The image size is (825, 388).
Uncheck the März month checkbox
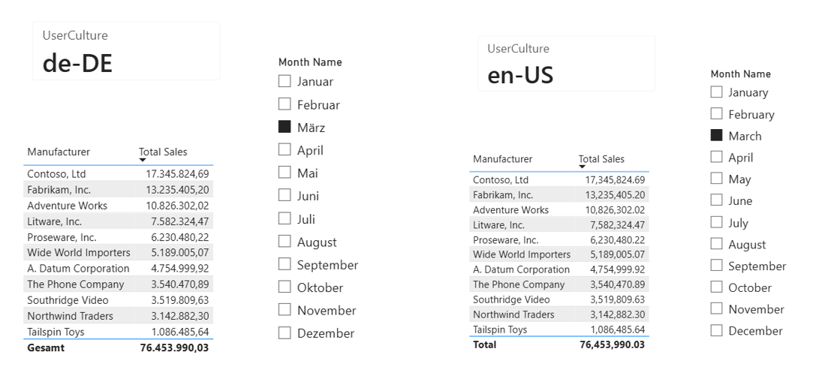(285, 127)
